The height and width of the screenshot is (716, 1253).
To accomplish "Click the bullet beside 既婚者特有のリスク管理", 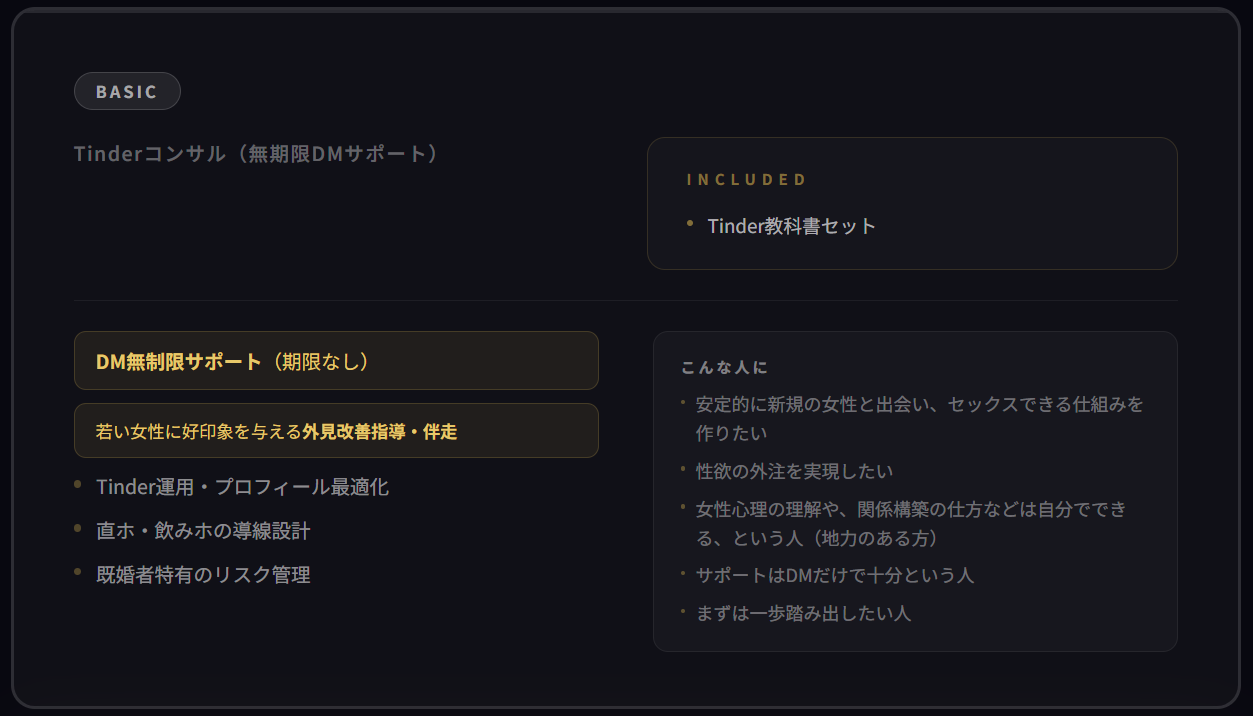I will point(78,572).
